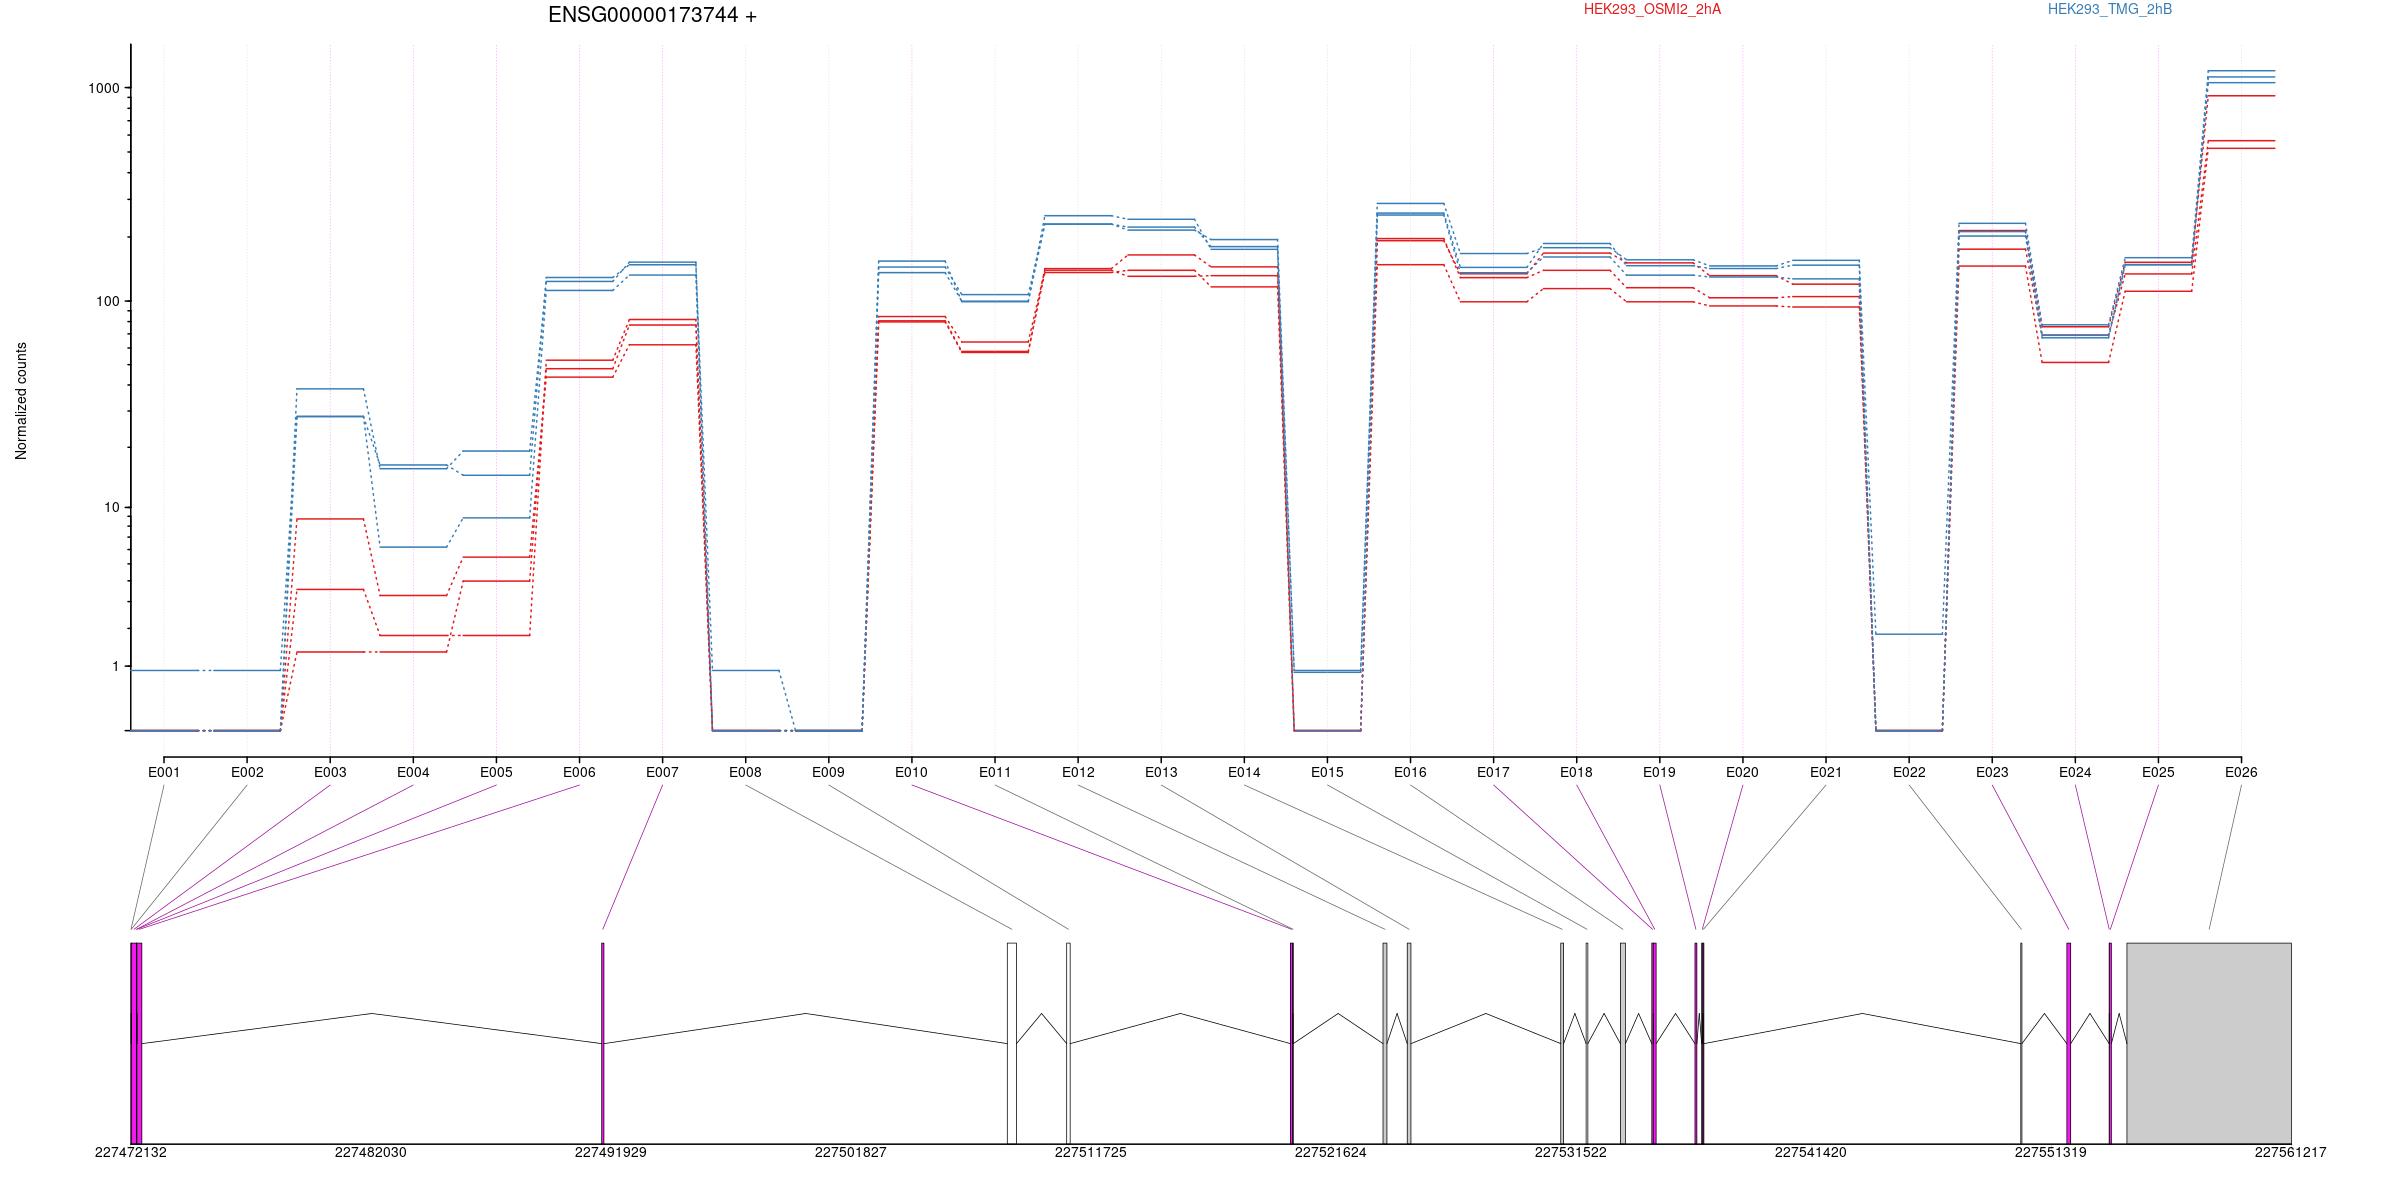Click genomic coordinate 227551319
The width and height of the screenshot is (2400, 1200).
2051,1152
